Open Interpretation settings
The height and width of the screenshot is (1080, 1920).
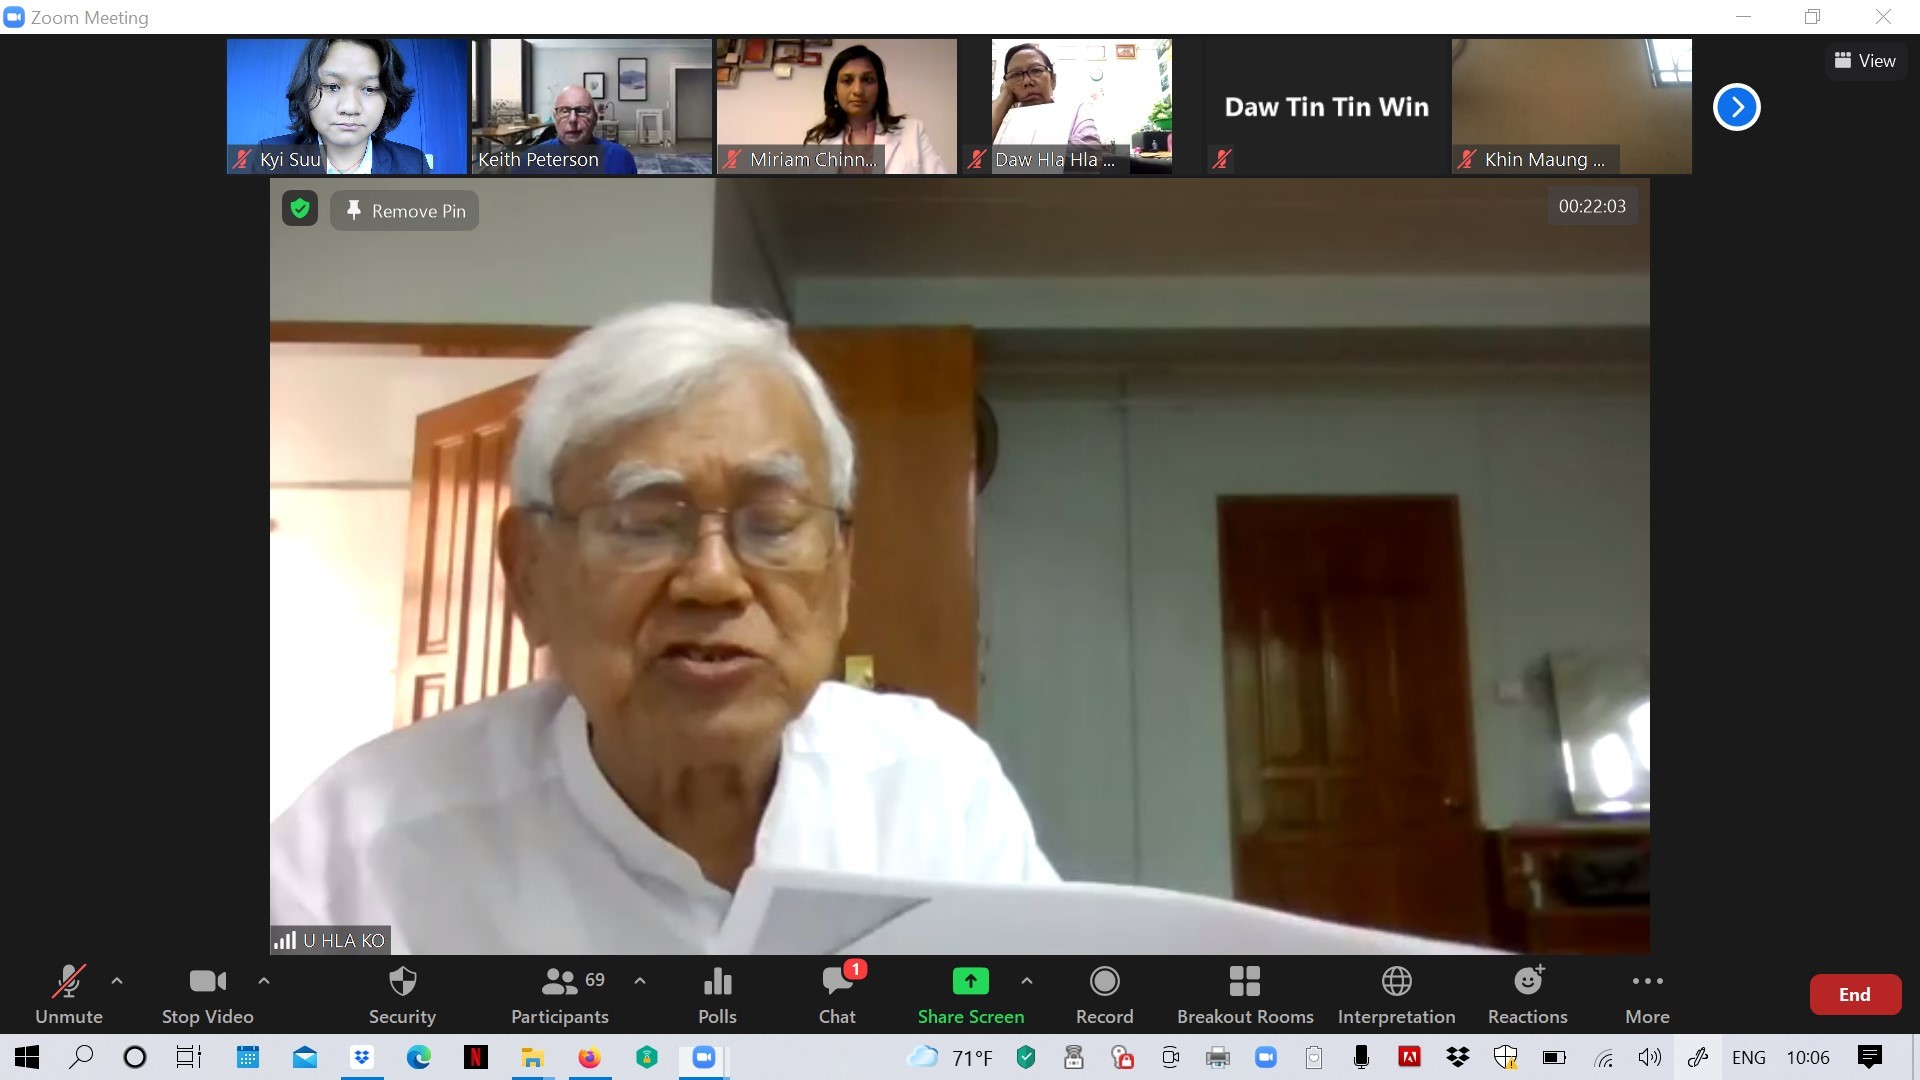coord(1397,994)
